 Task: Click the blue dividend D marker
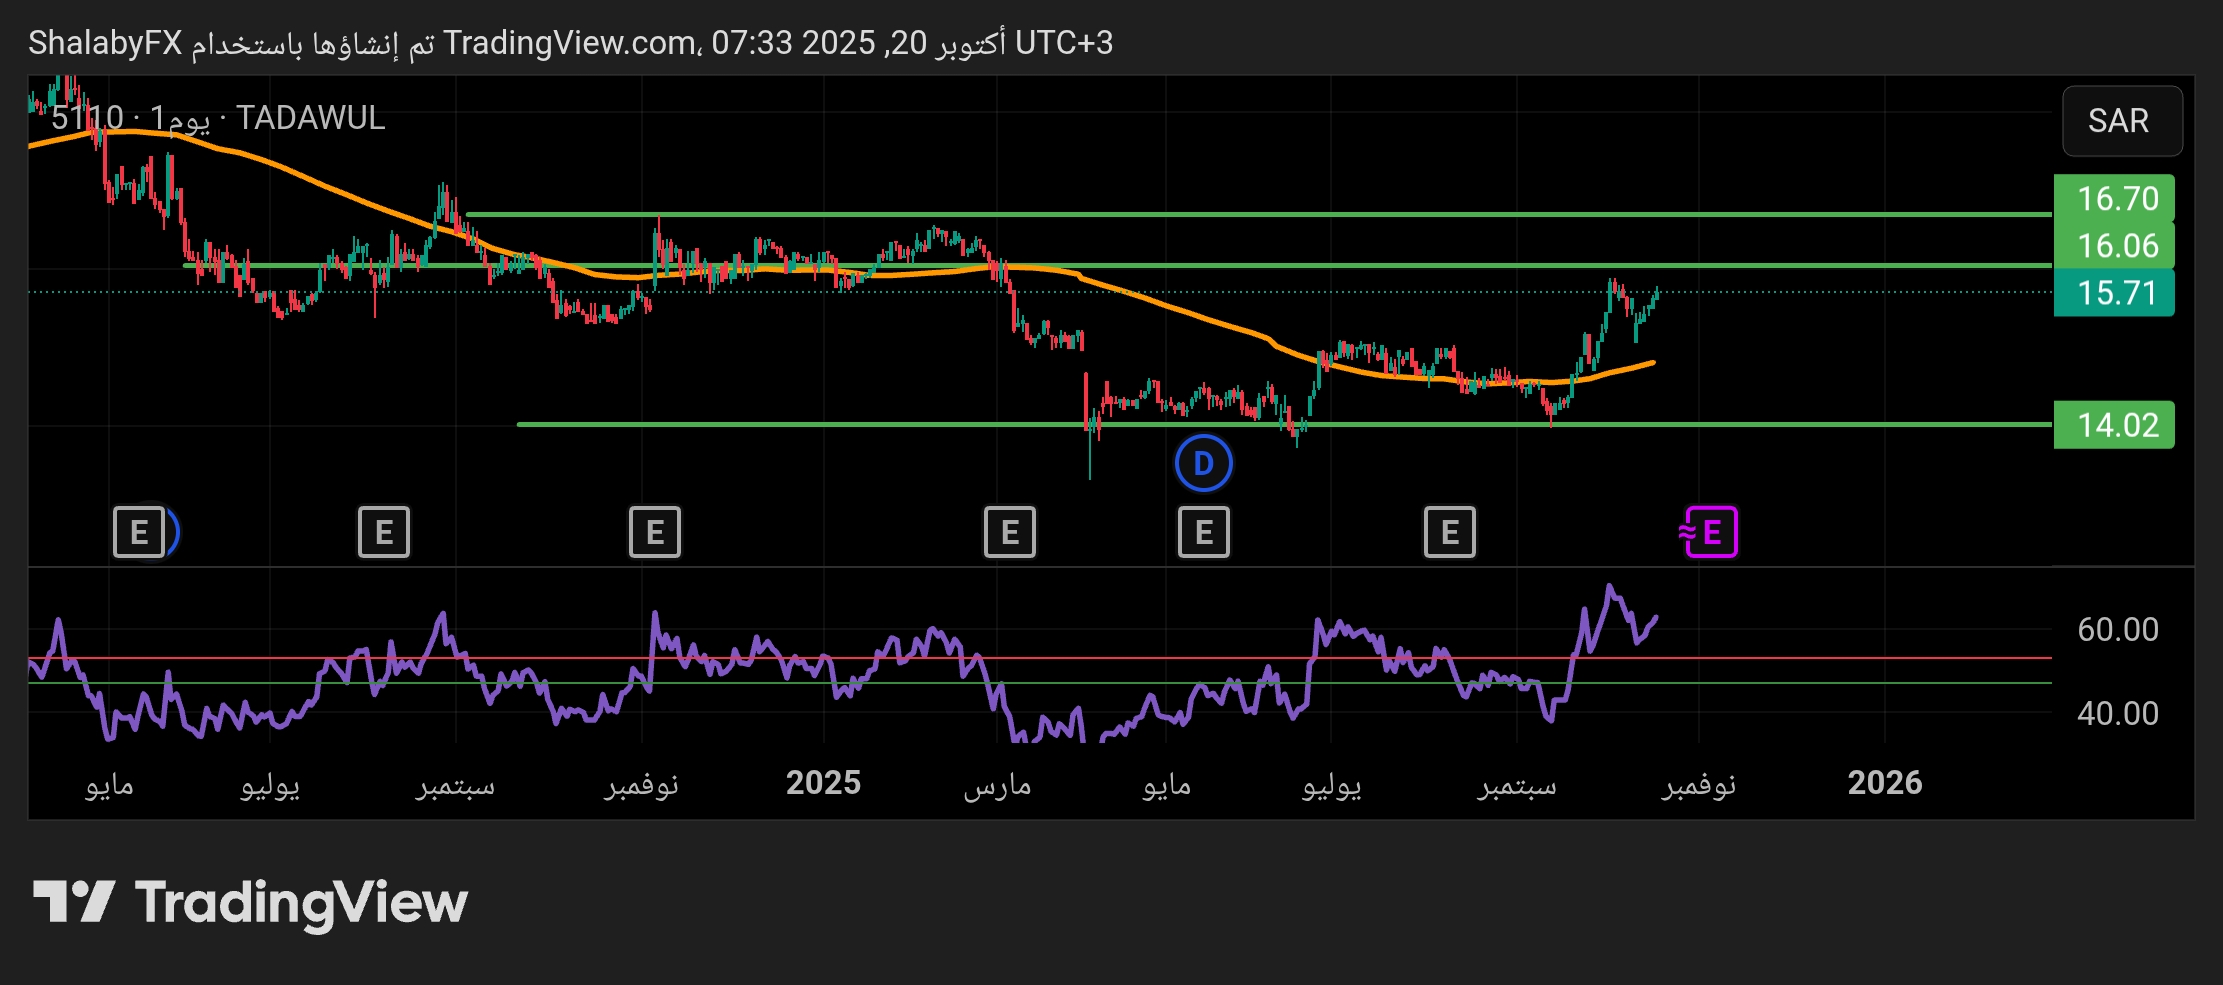(x=1203, y=464)
